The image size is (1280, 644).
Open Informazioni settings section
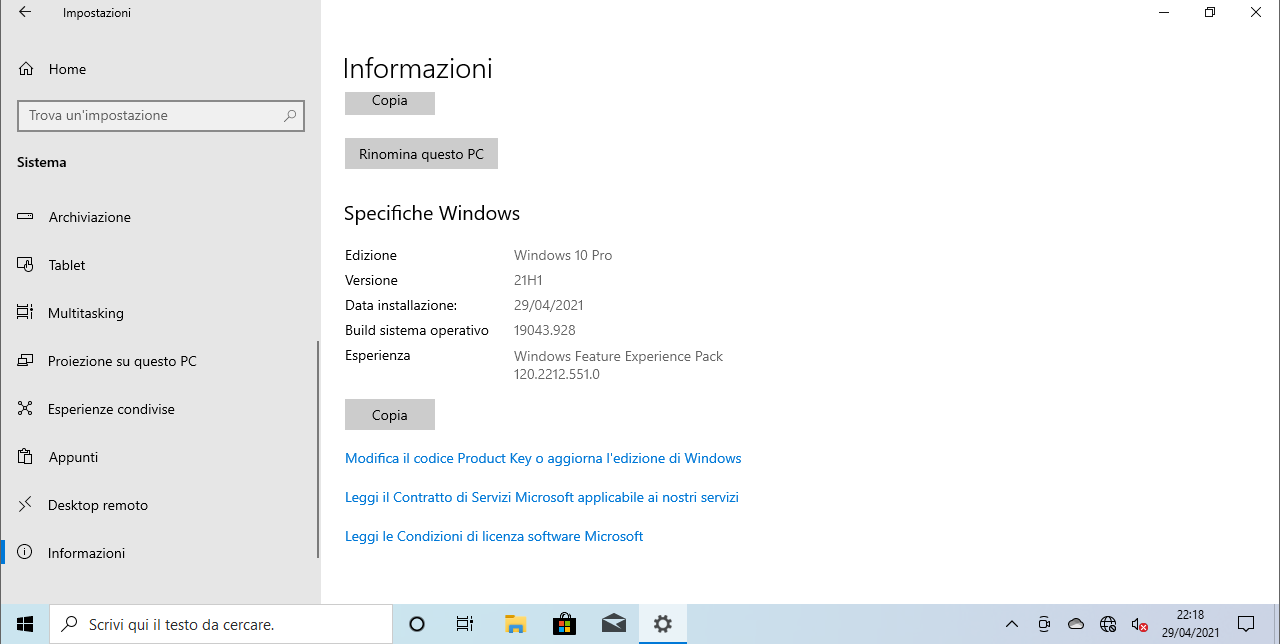[160, 553]
